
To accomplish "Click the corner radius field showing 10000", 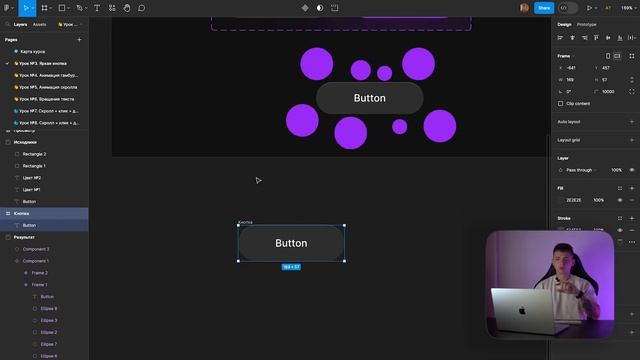I will pos(608,92).
